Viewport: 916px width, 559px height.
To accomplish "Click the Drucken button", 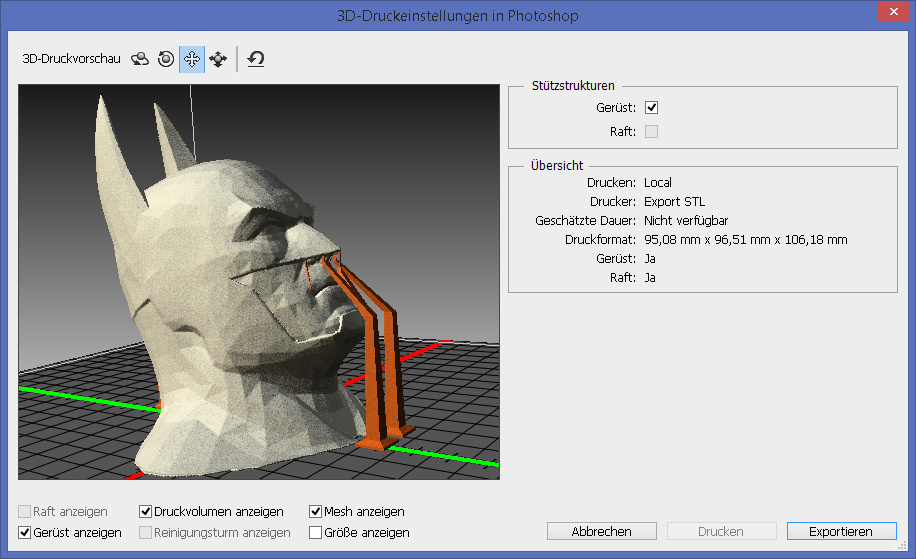I will click(x=722, y=532).
